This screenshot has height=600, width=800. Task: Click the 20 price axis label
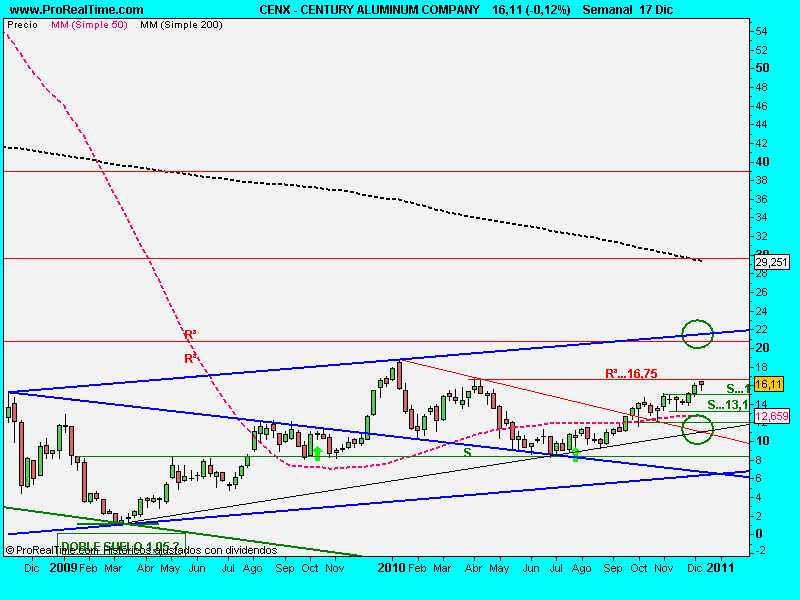(x=762, y=348)
